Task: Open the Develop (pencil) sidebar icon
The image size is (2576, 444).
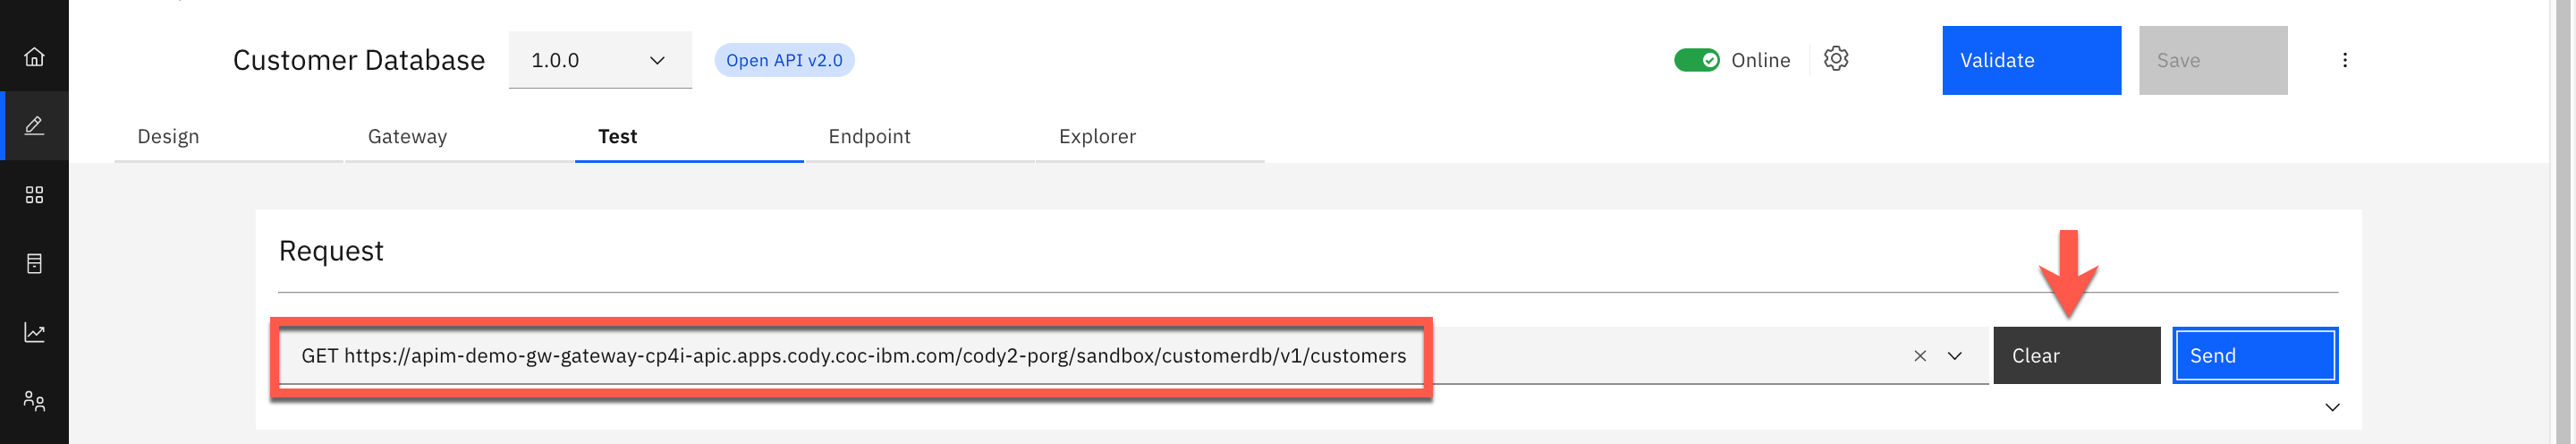Action: 34,126
